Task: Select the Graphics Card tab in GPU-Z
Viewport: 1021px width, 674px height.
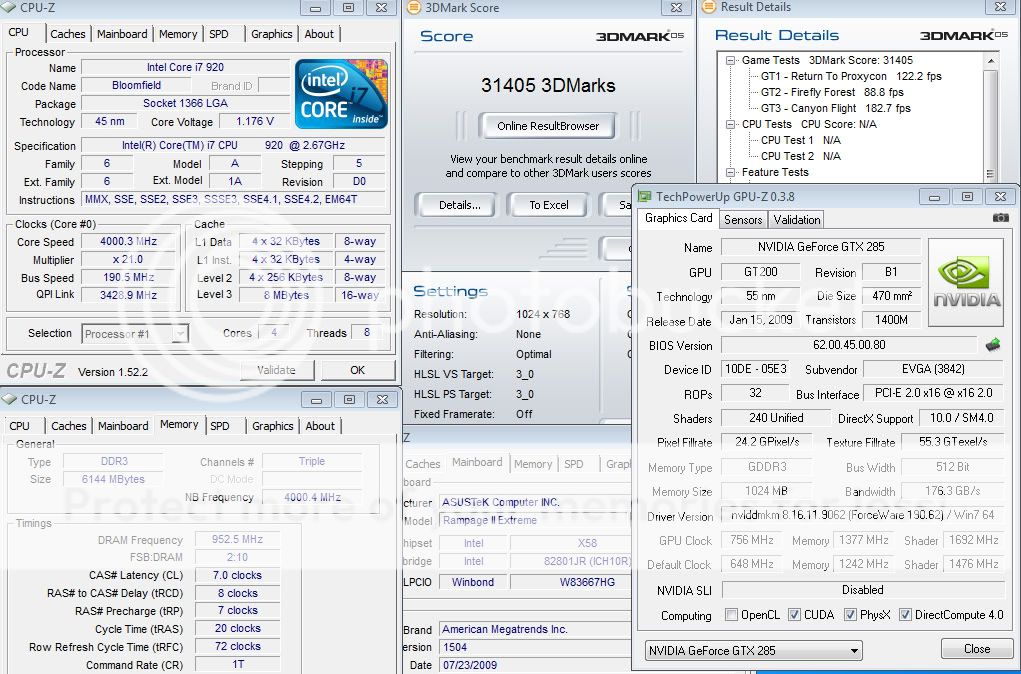Action: (x=678, y=218)
